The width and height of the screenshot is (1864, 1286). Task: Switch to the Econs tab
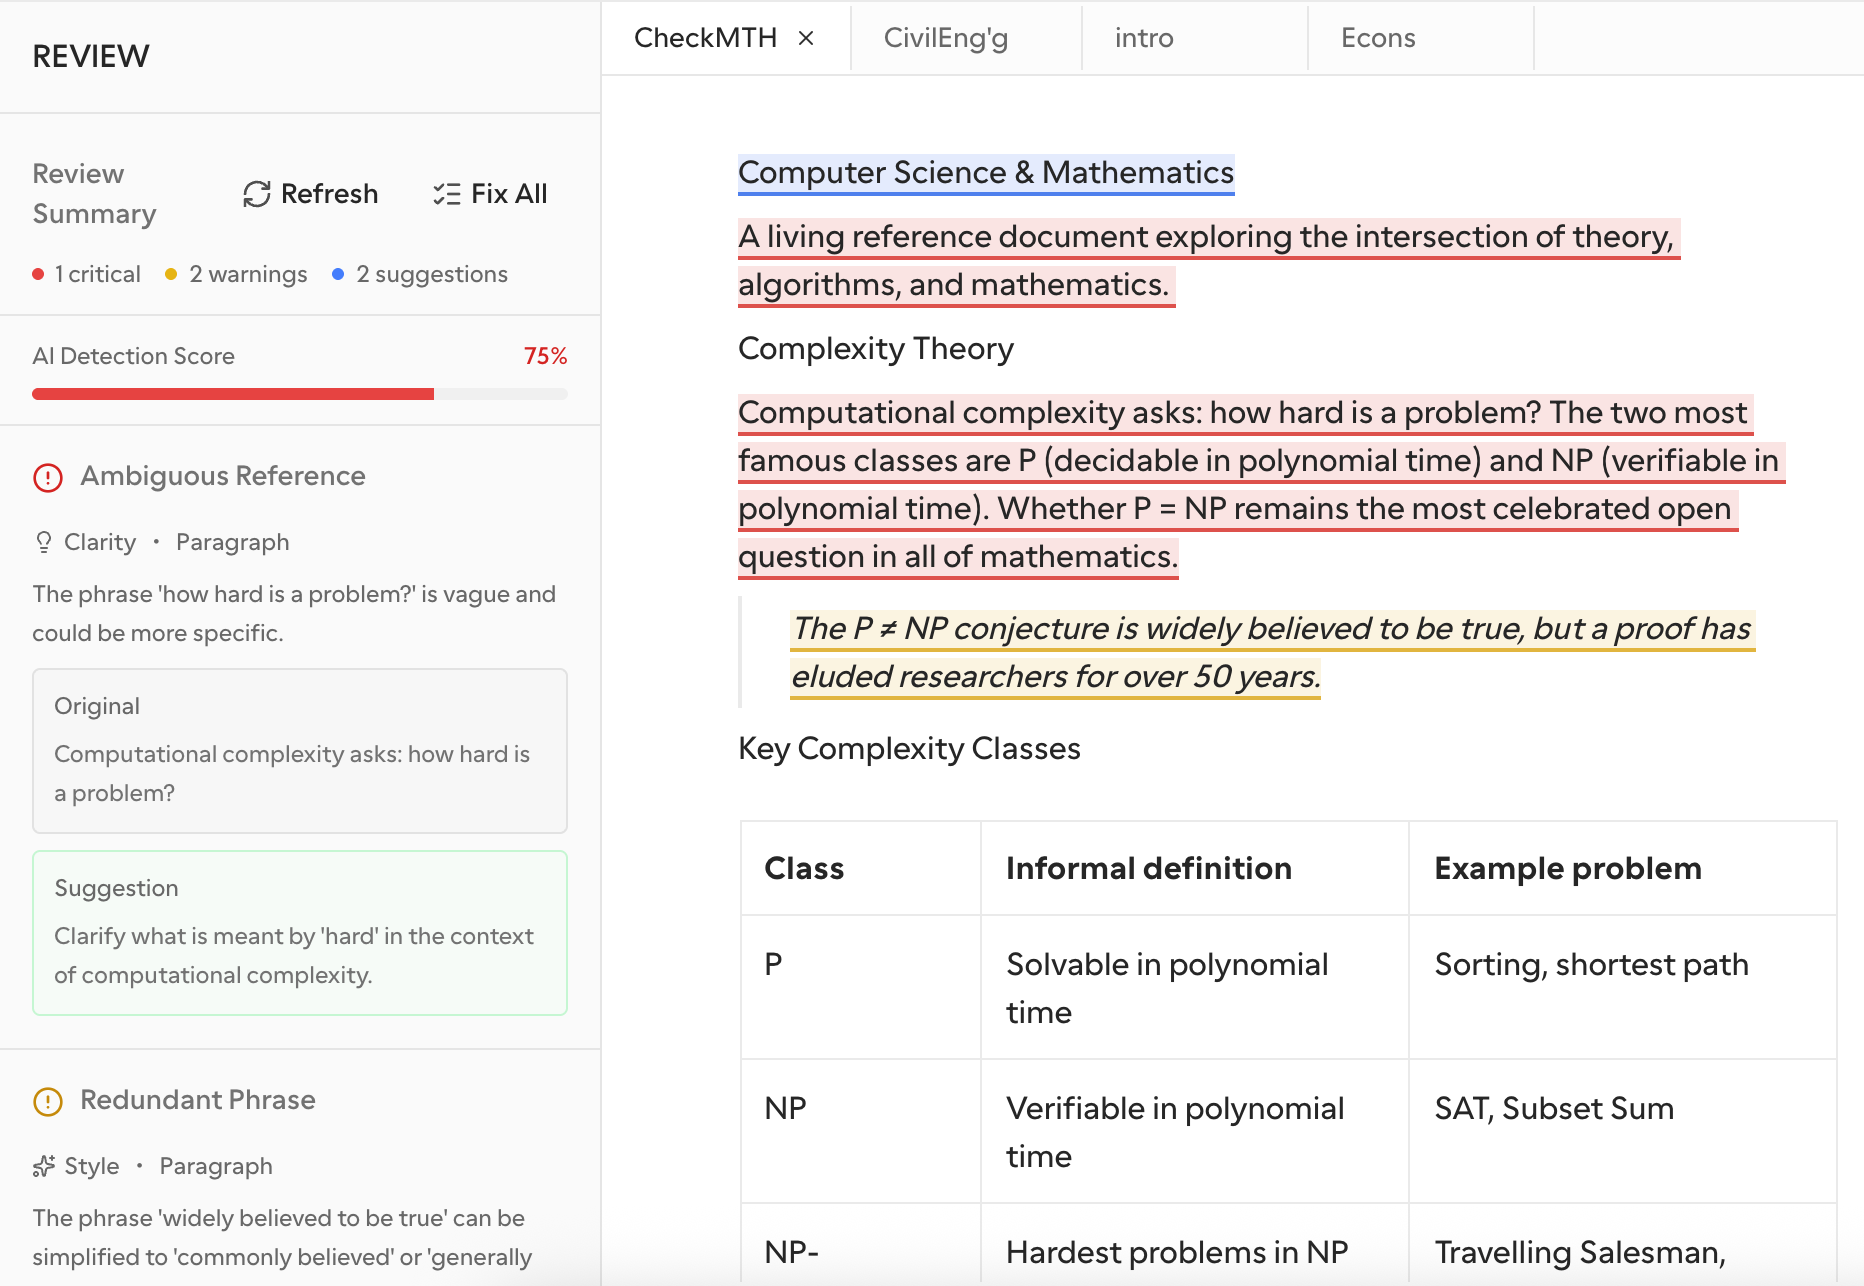(1377, 38)
